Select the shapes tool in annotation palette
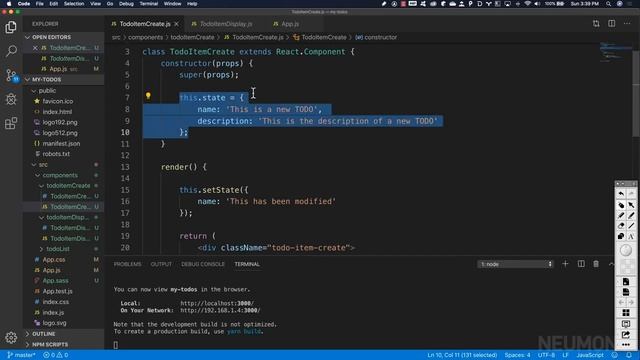The height and width of the screenshot is (360, 640). [x=621, y=236]
